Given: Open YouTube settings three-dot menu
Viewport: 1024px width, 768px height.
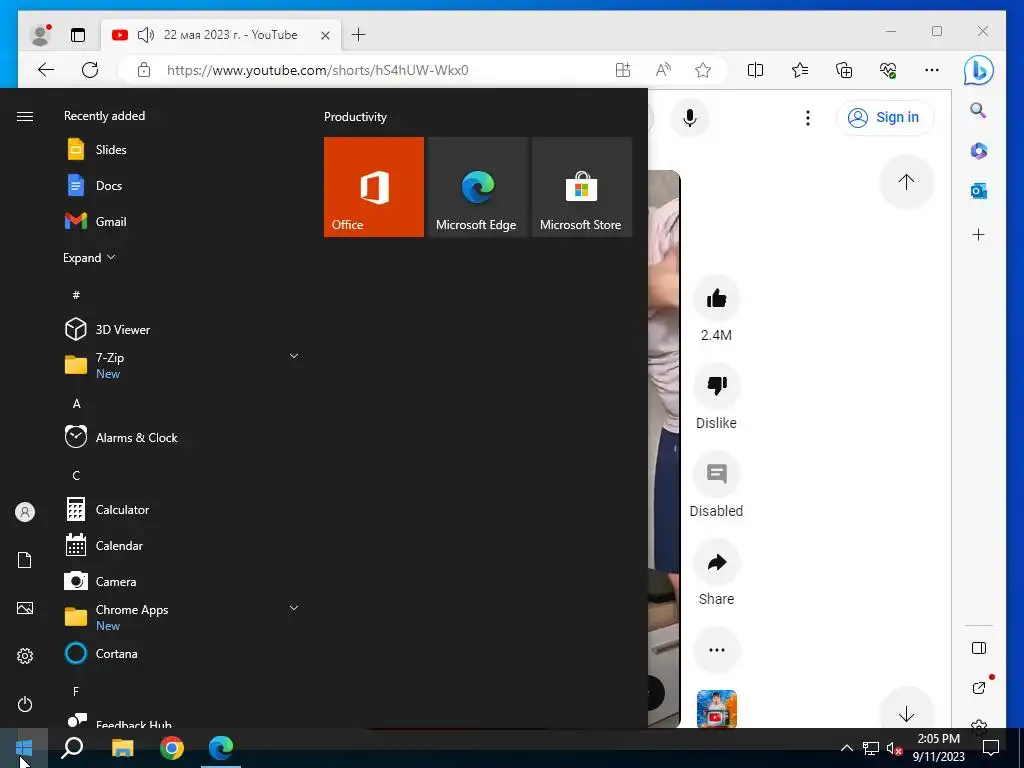Looking at the screenshot, I should [x=808, y=118].
